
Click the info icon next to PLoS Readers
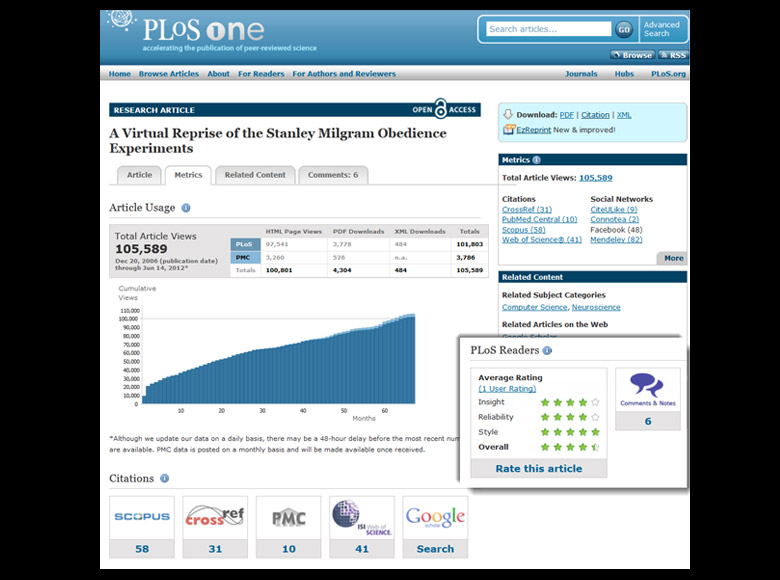(x=547, y=351)
